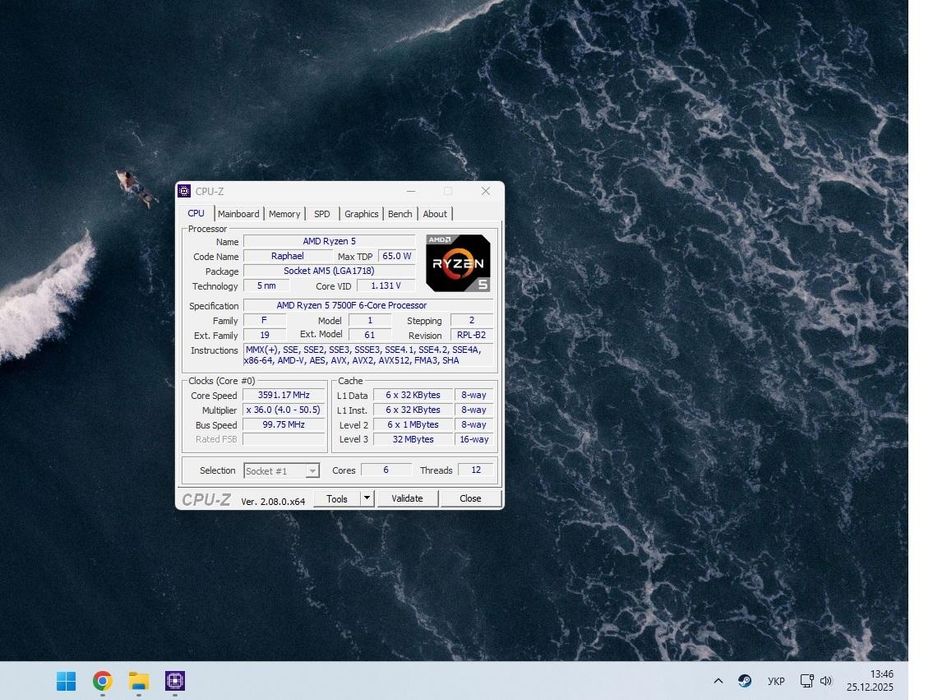Screen dimensions: 947x700
Task: Click the Steam tray icon
Action: point(745,681)
